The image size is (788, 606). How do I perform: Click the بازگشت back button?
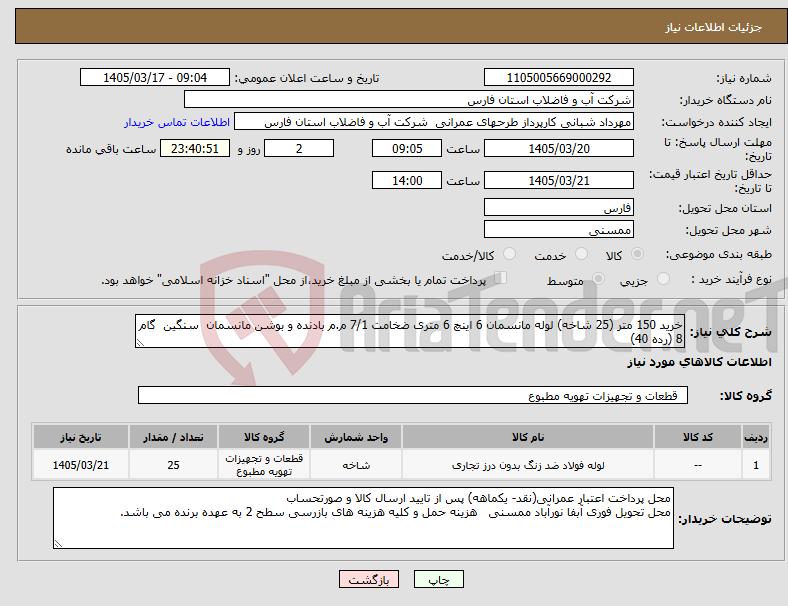[369, 579]
